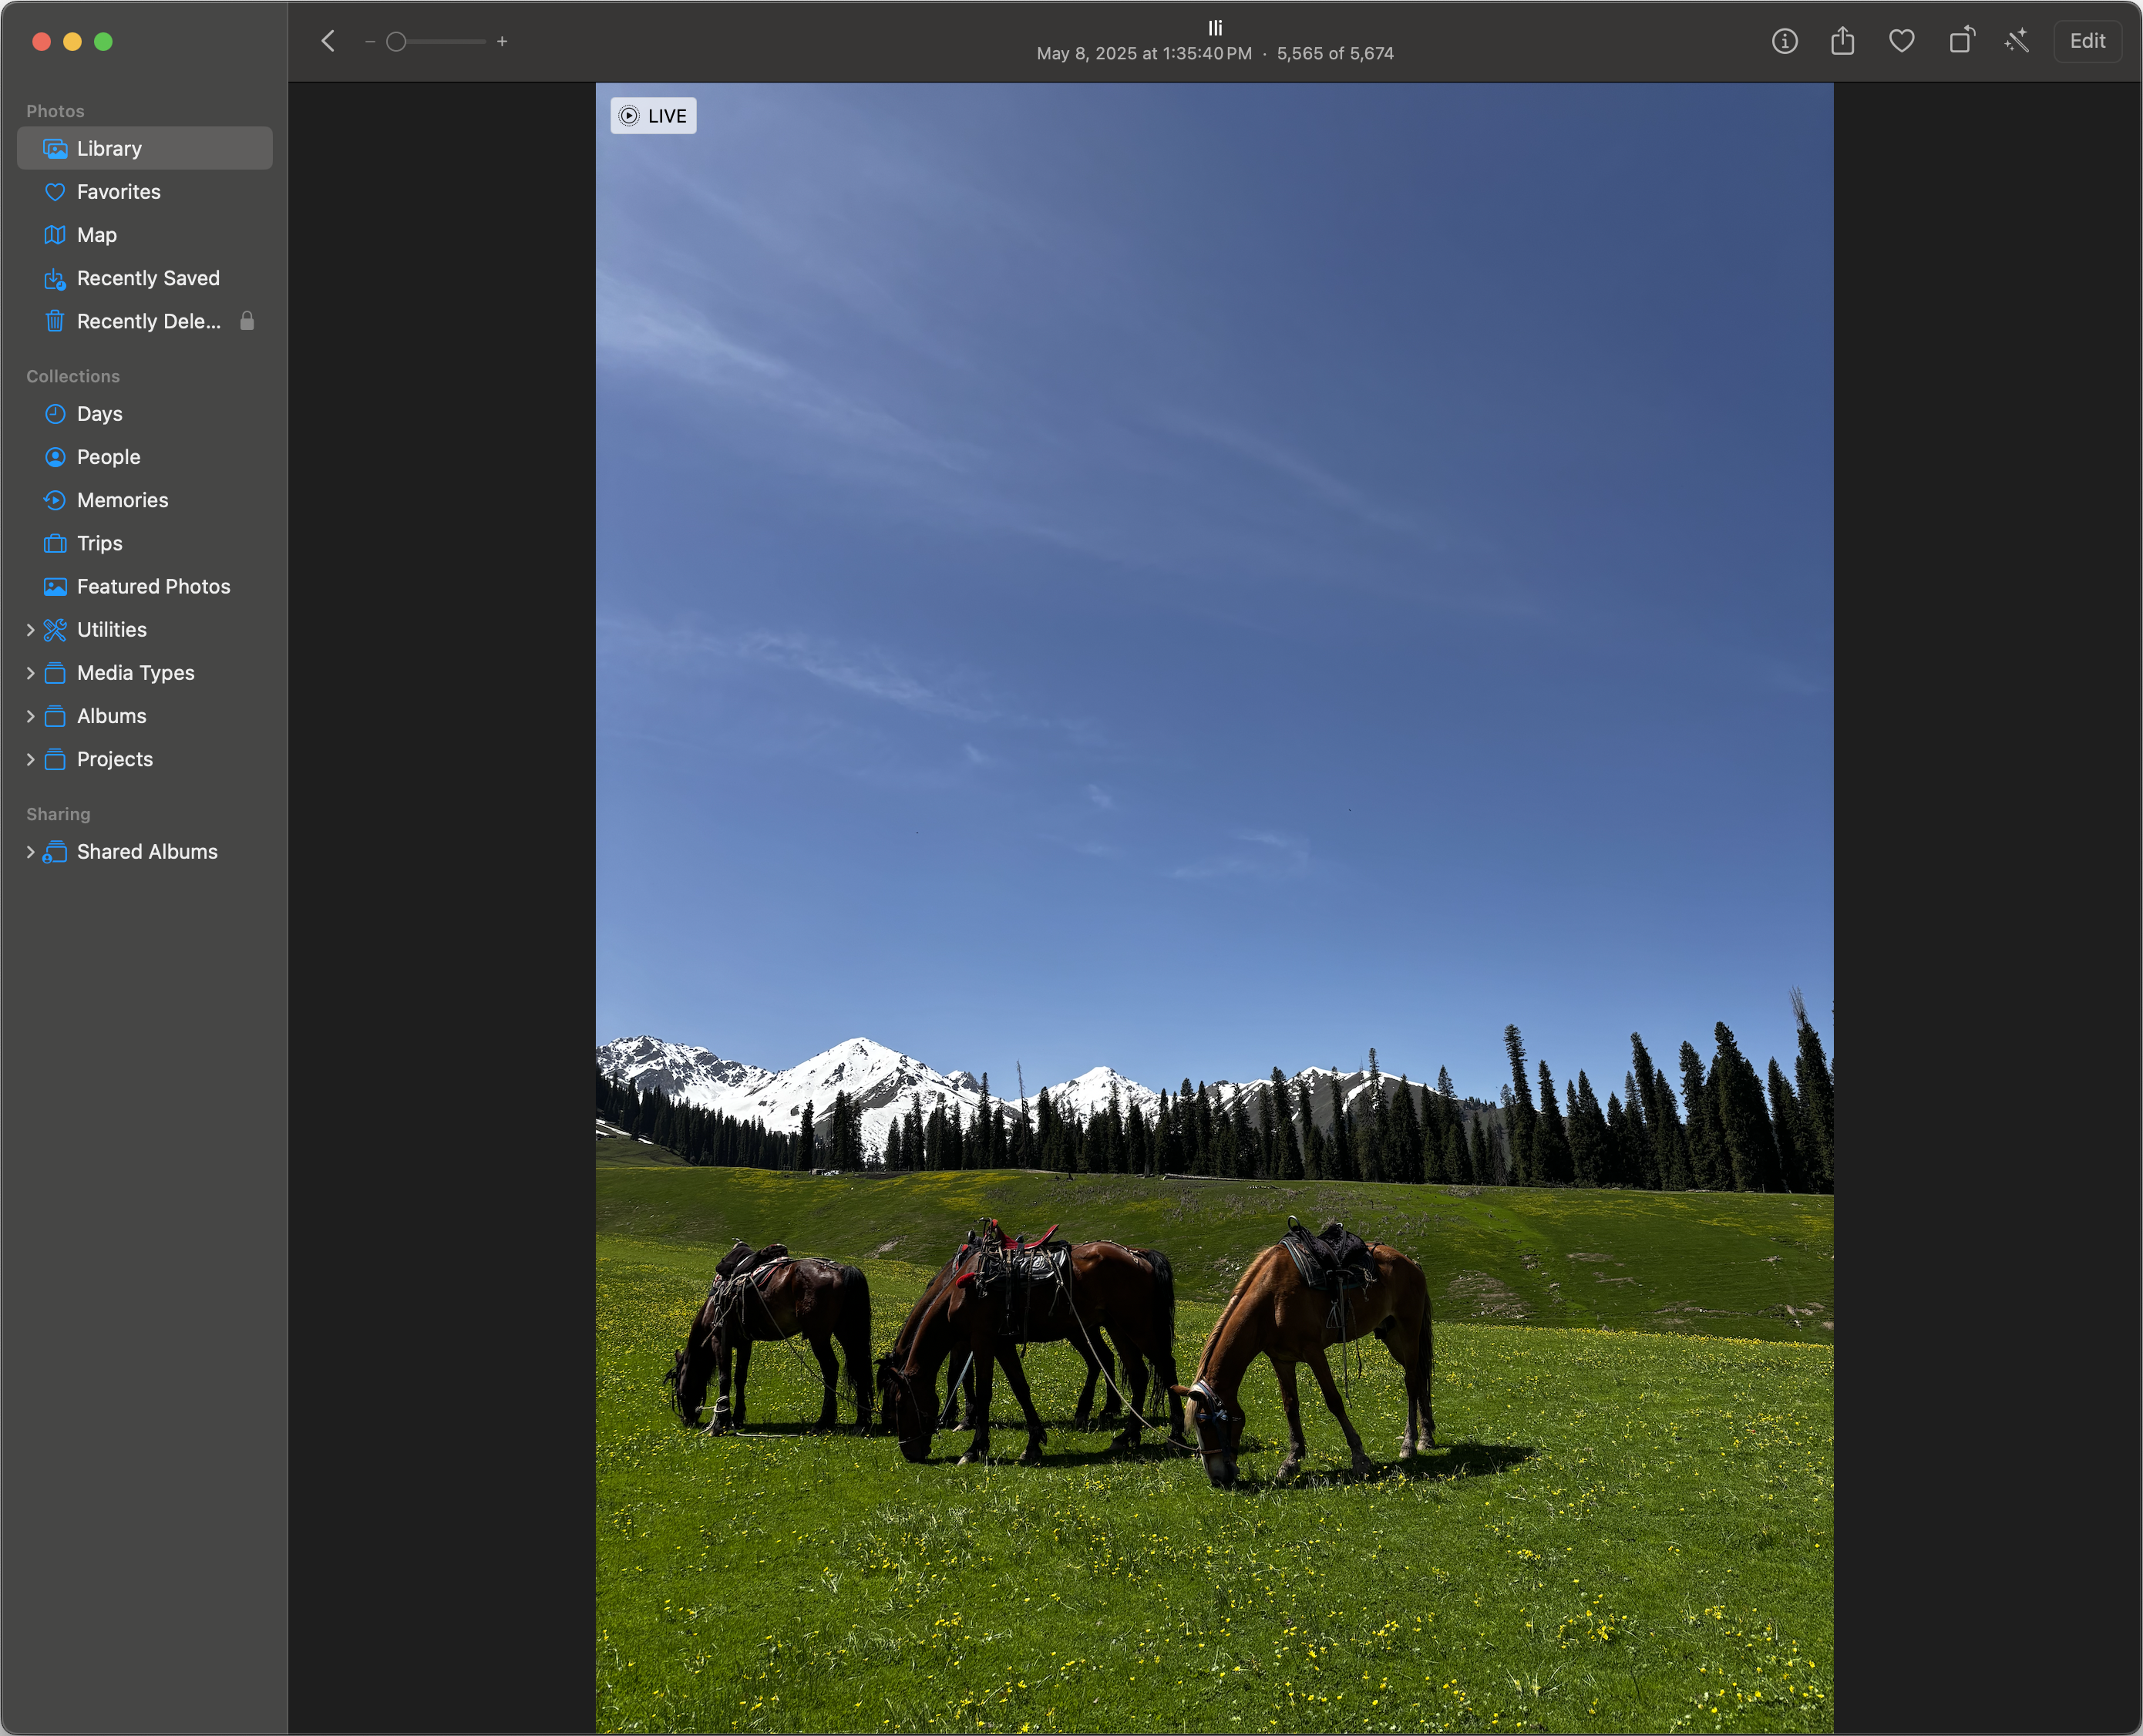This screenshot has width=2143, height=1736.
Task: Expand Shared Albums group
Action: coord(30,852)
